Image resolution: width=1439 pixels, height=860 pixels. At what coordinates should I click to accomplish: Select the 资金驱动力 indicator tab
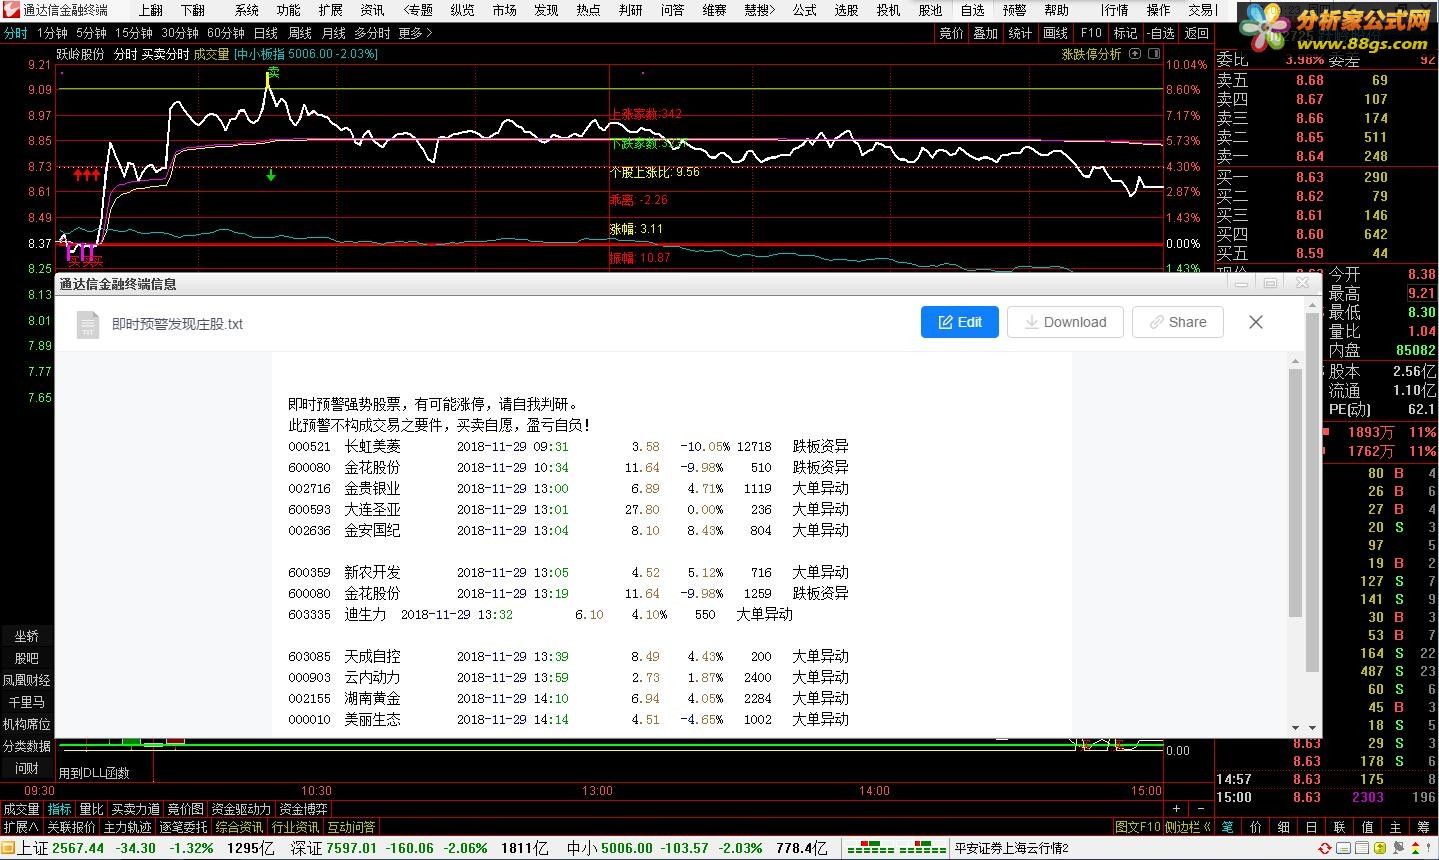click(x=241, y=809)
